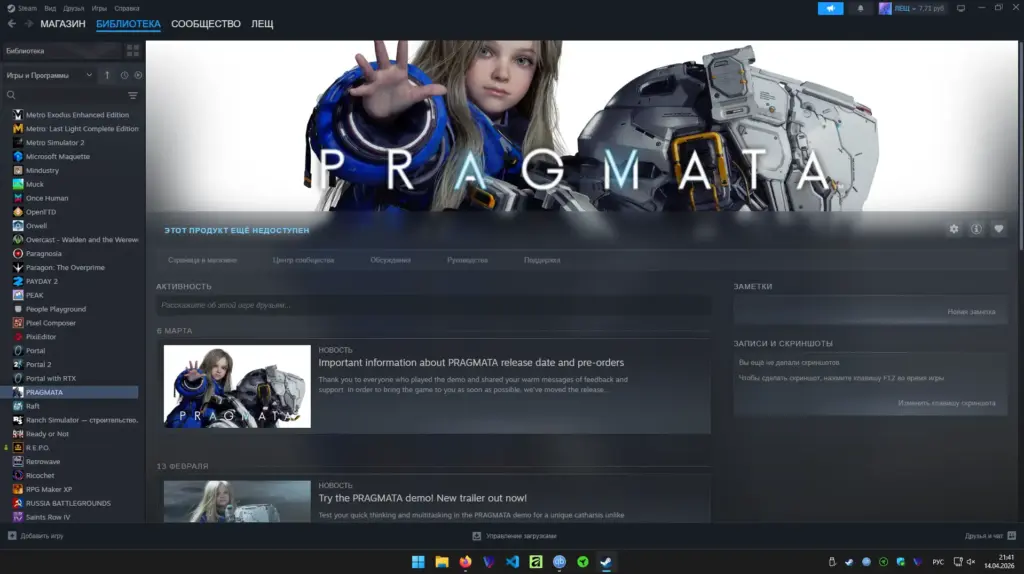Navigate back with the left arrow
The height and width of the screenshot is (574, 1024).
tap(13, 24)
